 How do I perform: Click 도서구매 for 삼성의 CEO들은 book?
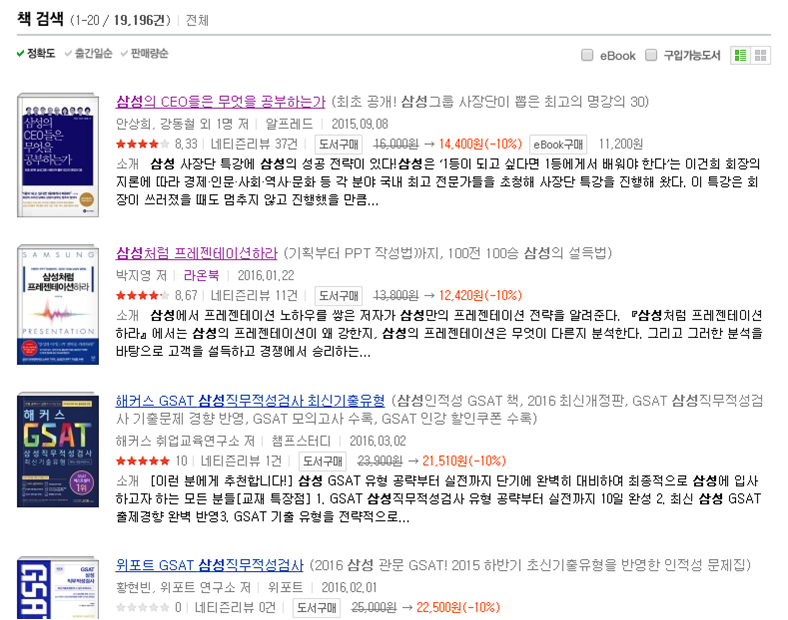(x=339, y=145)
